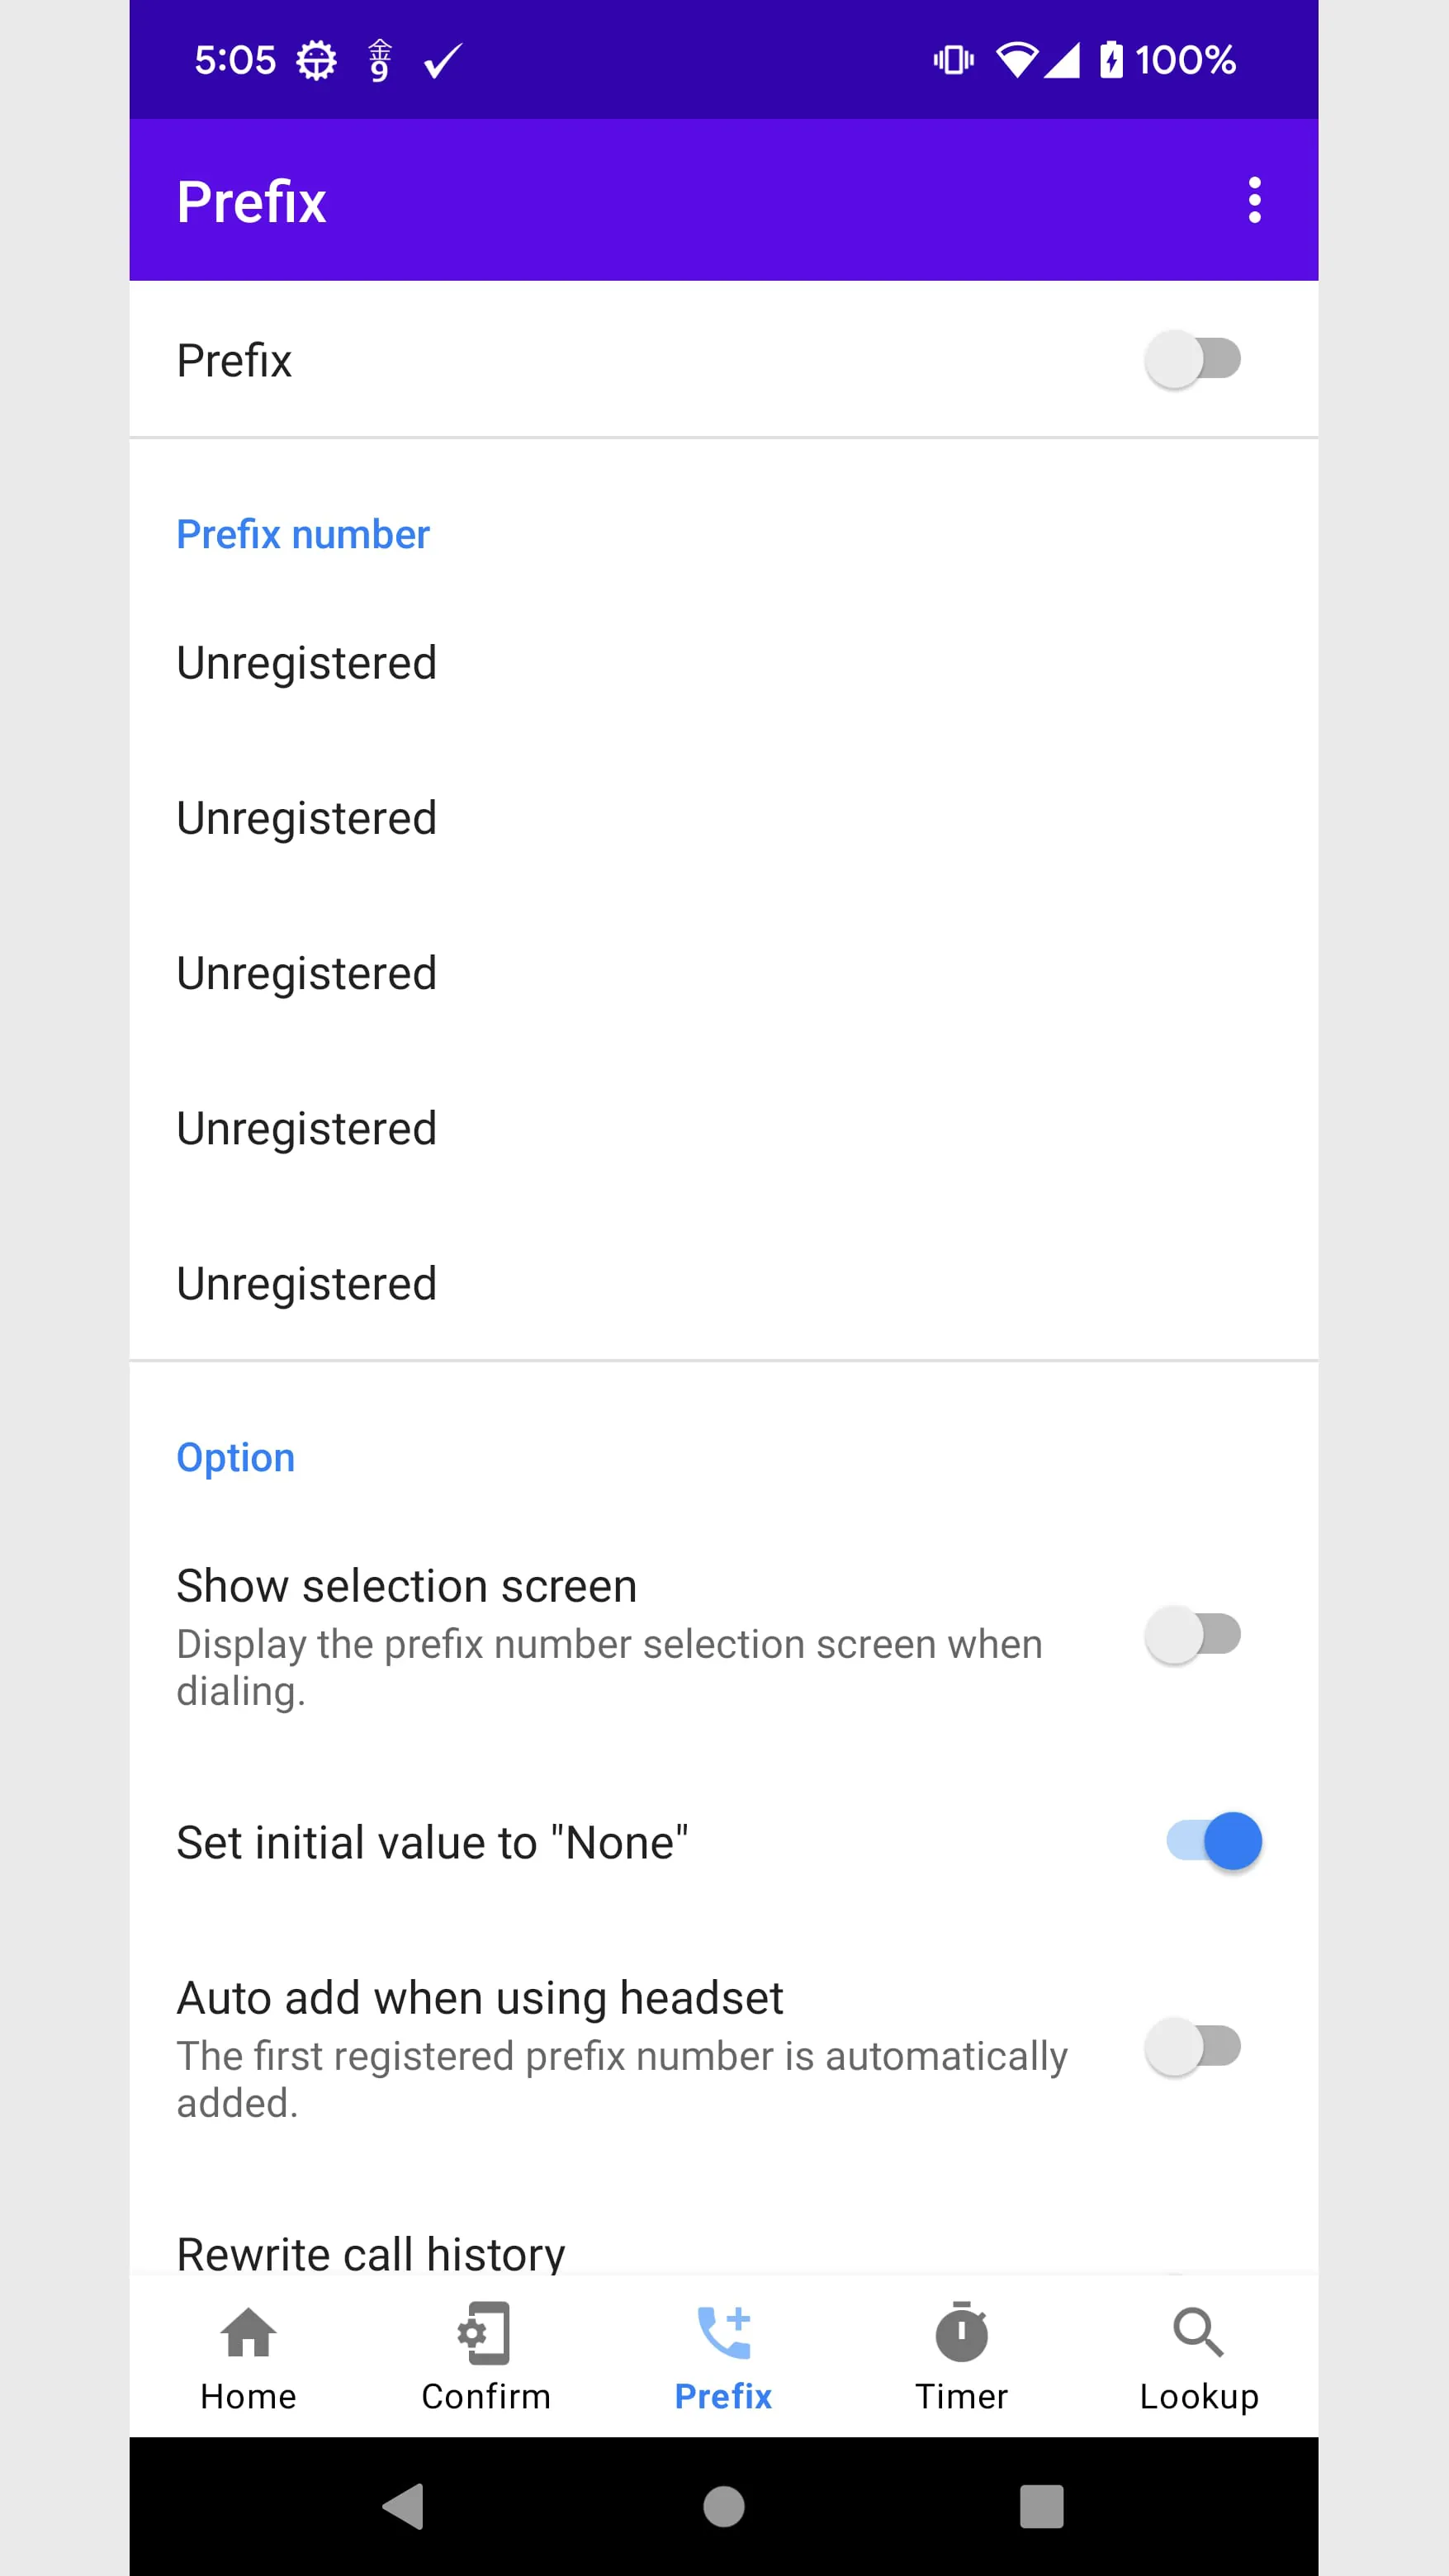Open the first Unregistered prefix entry

coord(307,663)
